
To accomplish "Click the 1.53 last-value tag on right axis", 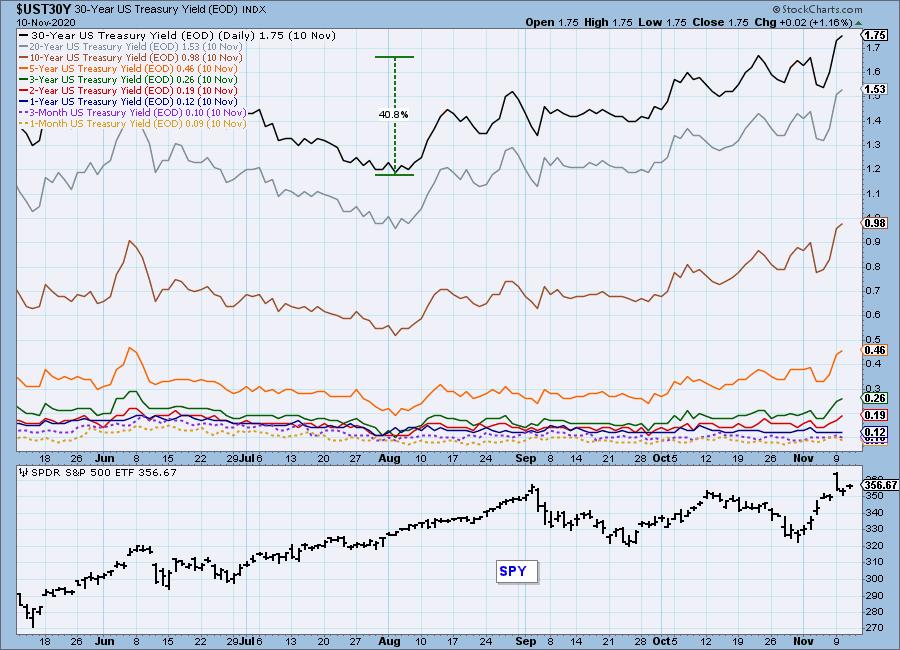I will (875, 89).
